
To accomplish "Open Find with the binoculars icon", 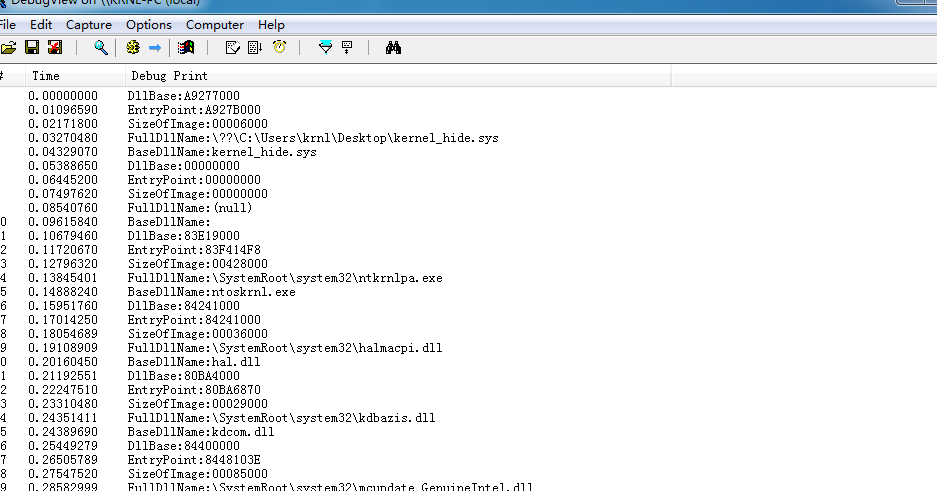I will coord(393,48).
